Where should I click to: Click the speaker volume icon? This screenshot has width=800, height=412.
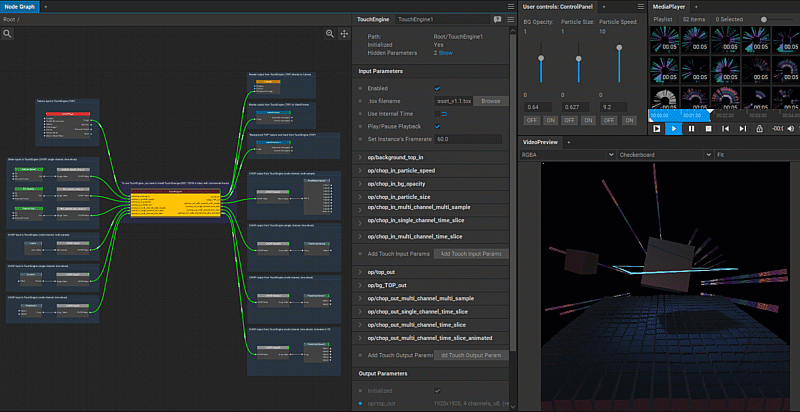790,128
